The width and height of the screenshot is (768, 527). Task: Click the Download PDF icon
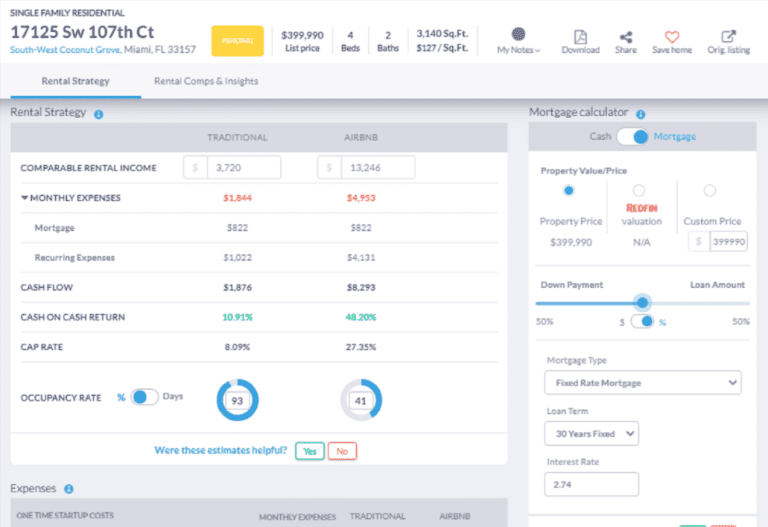coord(580,35)
